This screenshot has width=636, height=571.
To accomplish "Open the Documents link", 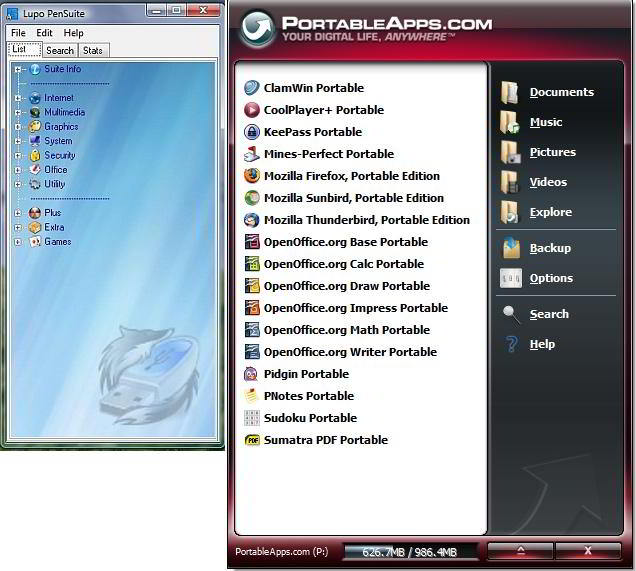I will (x=561, y=92).
